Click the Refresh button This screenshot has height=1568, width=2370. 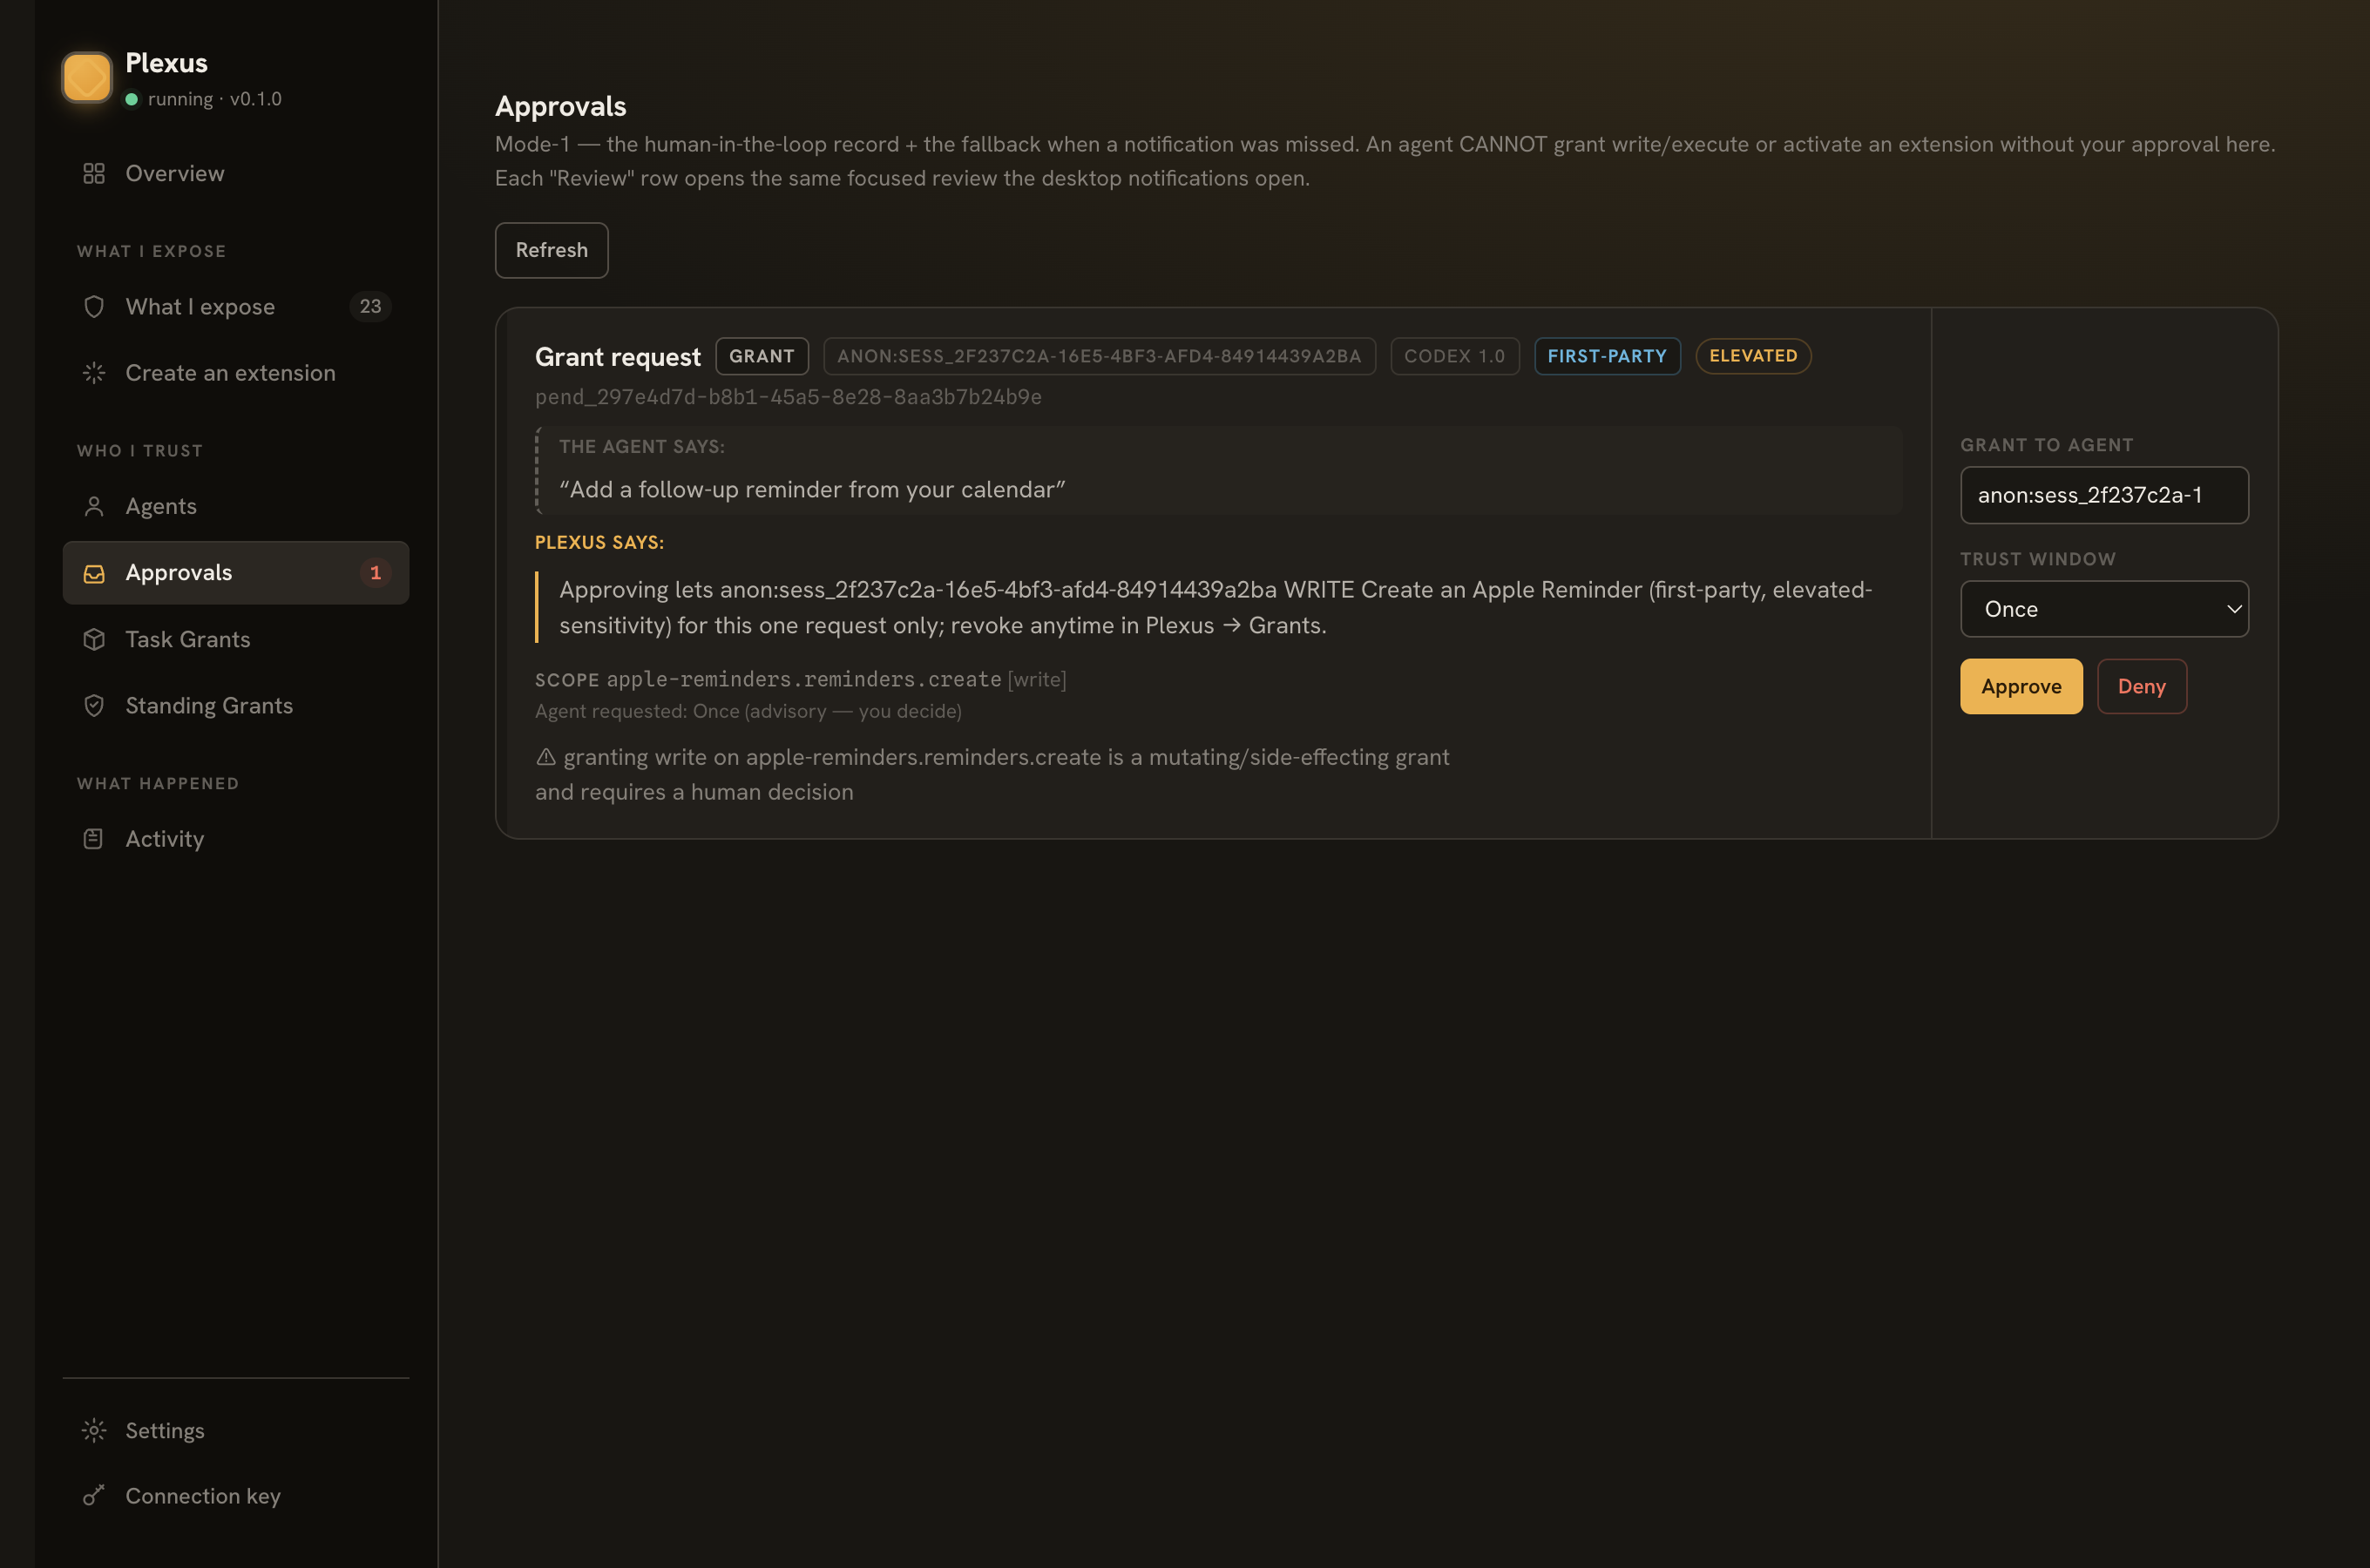(552, 250)
